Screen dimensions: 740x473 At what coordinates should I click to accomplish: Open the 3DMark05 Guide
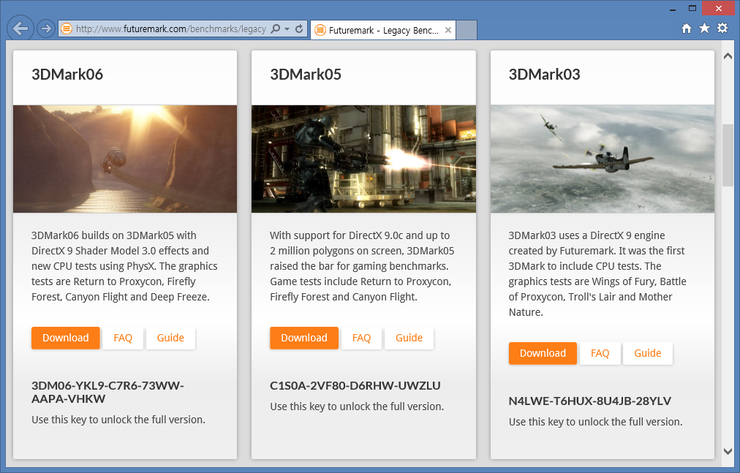coord(409,338)
